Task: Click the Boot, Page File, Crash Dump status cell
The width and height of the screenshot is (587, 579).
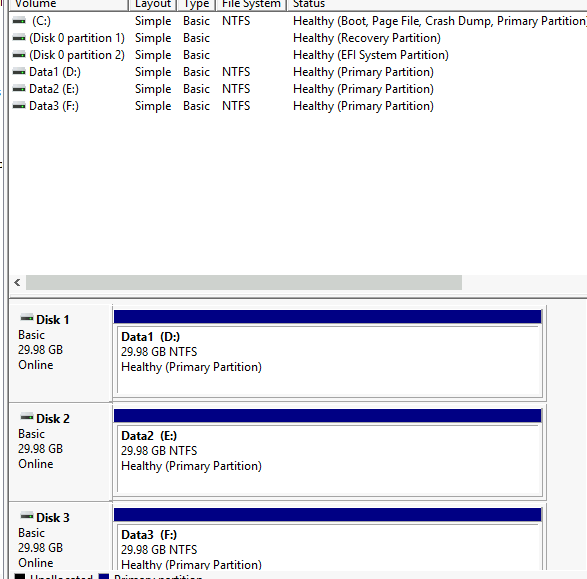Action: tap(440, 21)
